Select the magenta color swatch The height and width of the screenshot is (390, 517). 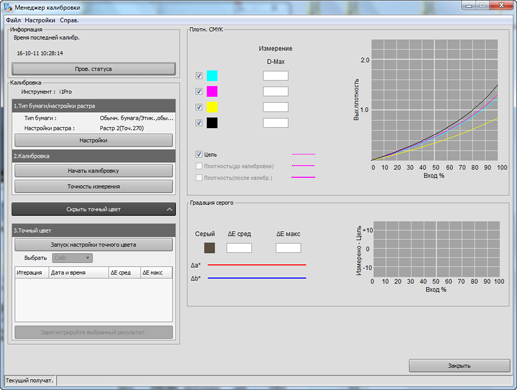point(212,91)
